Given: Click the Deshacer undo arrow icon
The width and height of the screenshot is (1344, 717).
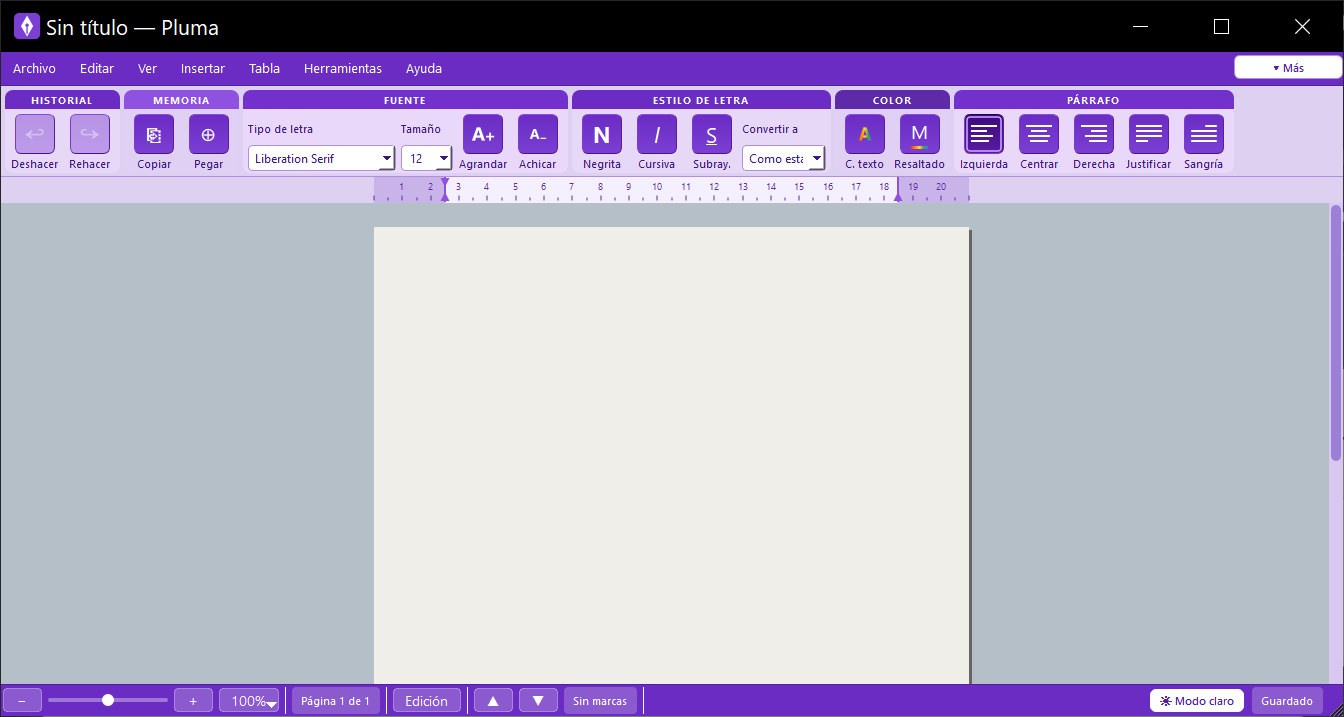Looking at the screenshot, I should tap(35, 134).
